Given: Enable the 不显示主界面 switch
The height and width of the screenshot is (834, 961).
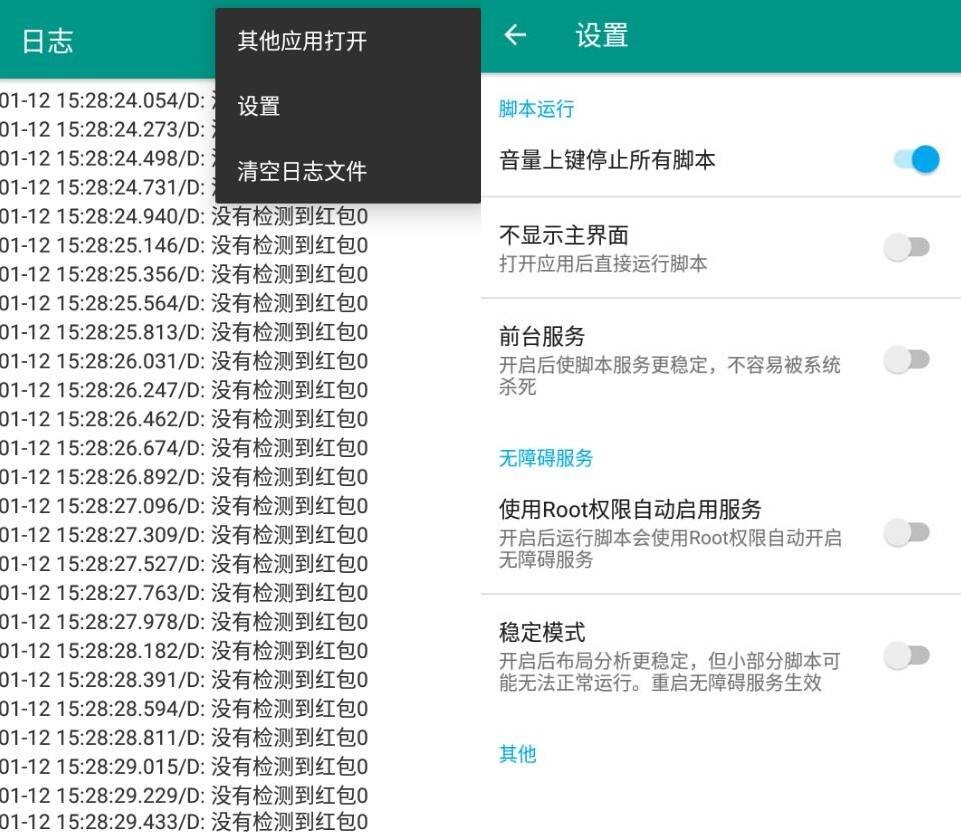Looking at the screenshot, I should (x=908, y=248).
